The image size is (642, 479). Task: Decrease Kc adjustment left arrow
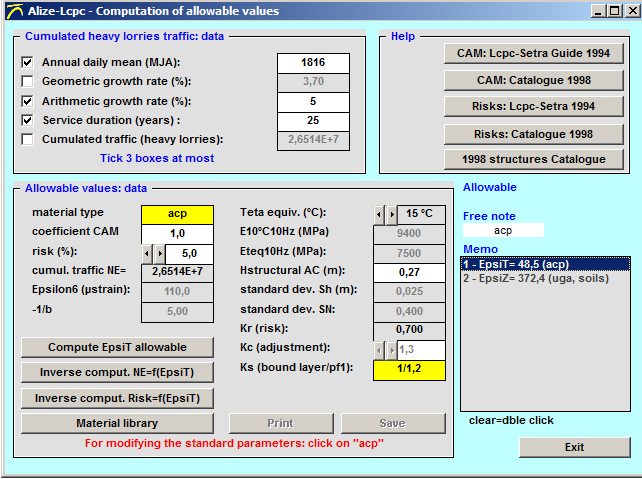click(x=379, y=350)
